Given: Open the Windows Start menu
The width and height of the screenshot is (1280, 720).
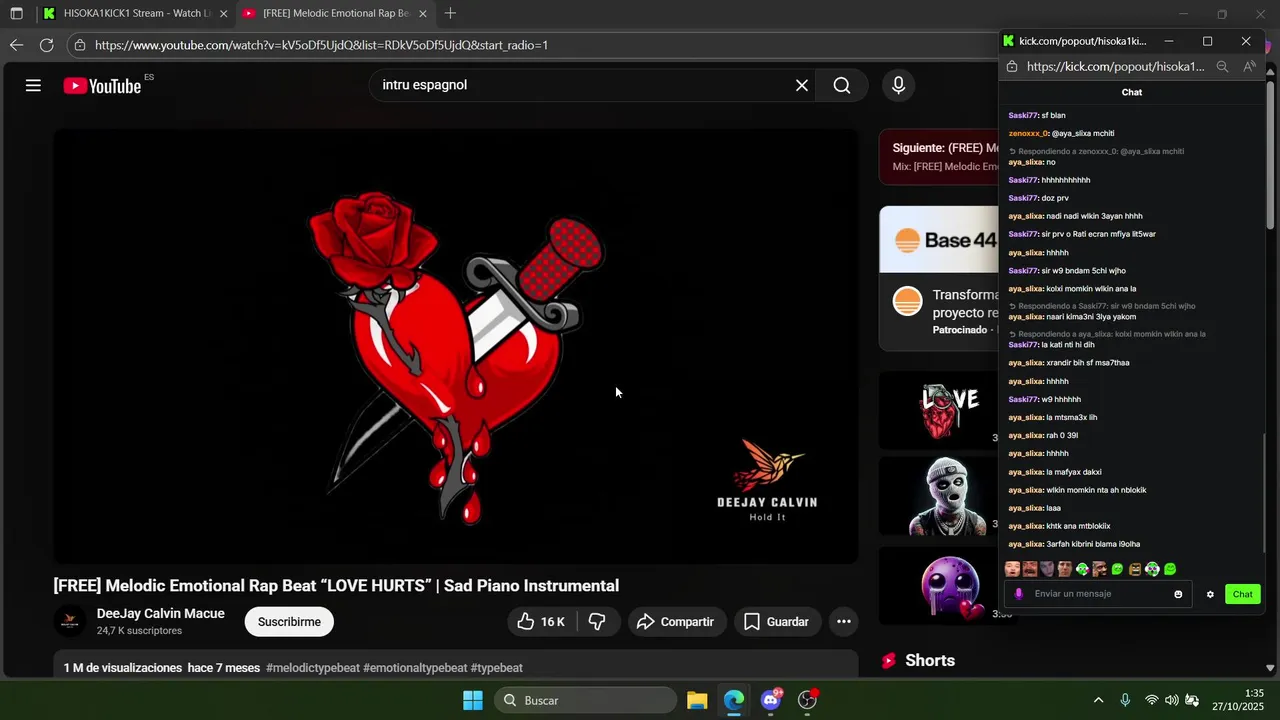Looking at the screenshot, I should pos(473,700).
